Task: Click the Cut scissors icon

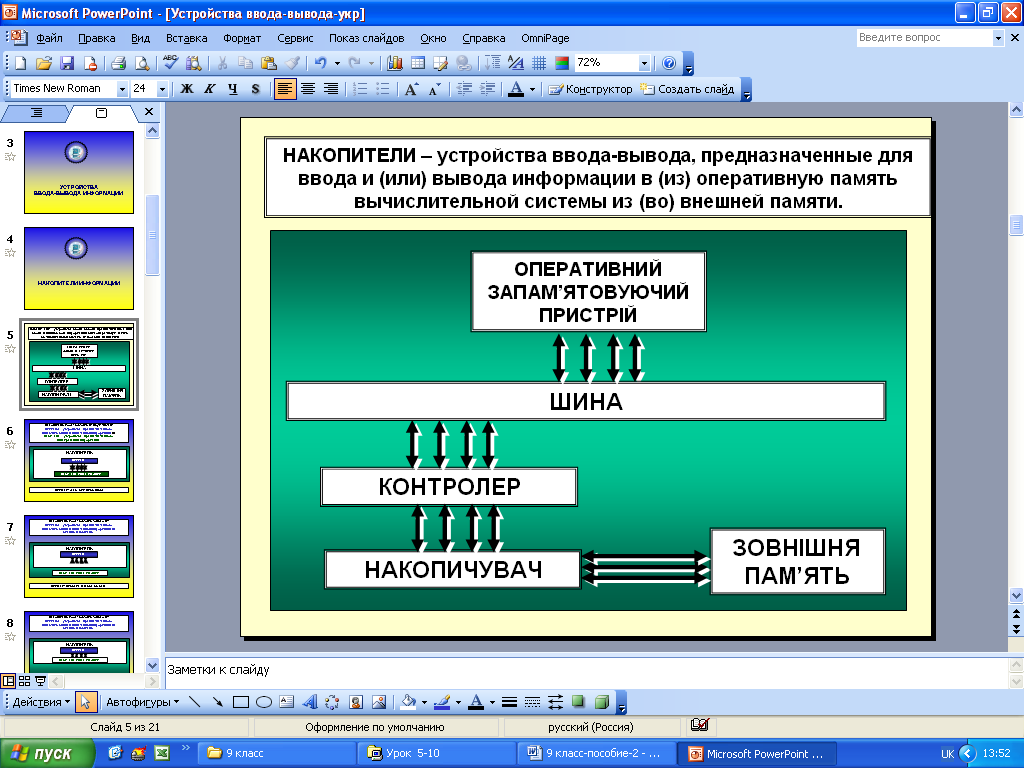Action: click(222, 63)
